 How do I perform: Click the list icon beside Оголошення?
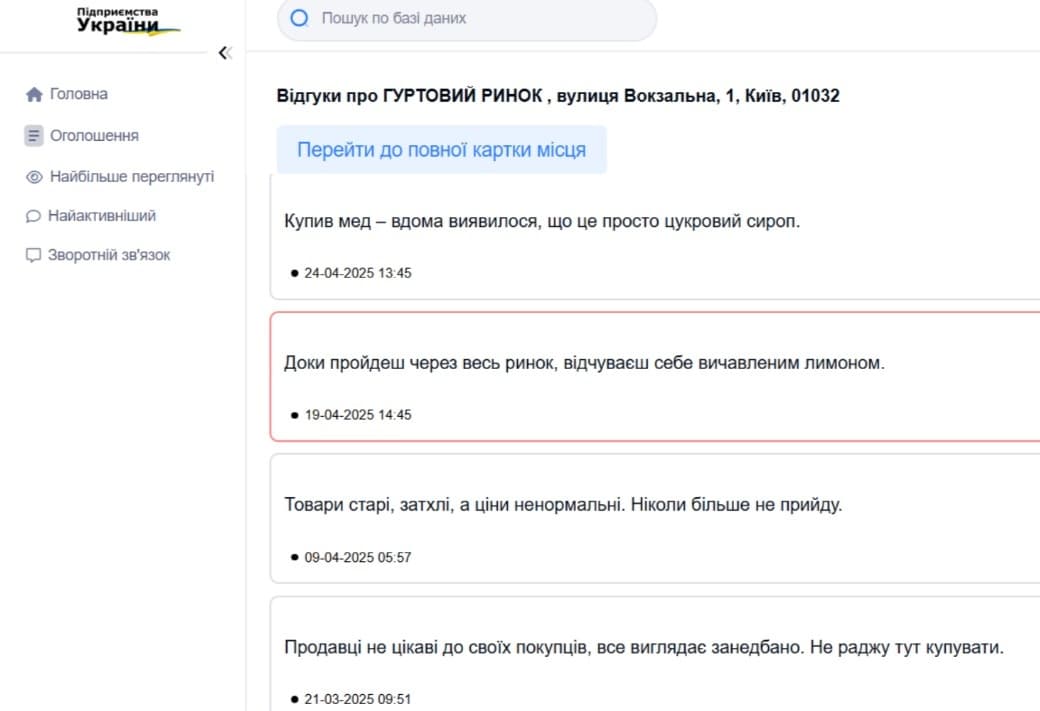[x=34, y=135]
